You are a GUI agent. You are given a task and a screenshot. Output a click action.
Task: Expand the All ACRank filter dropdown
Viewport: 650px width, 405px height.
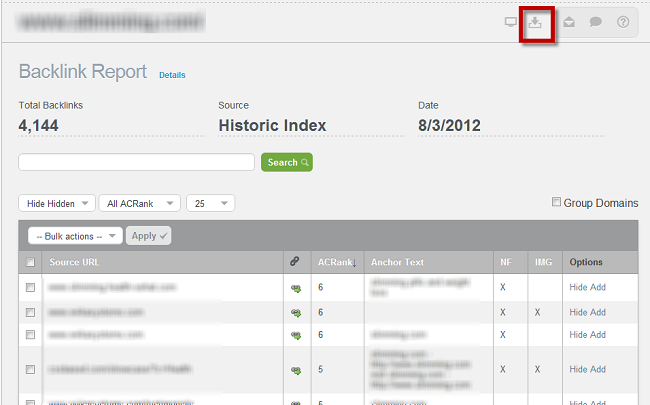pyautogui.click(x=138, y=203)
